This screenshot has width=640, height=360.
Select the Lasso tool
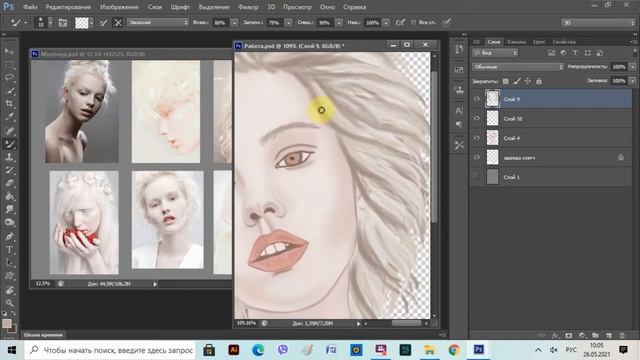click(9, 78)
